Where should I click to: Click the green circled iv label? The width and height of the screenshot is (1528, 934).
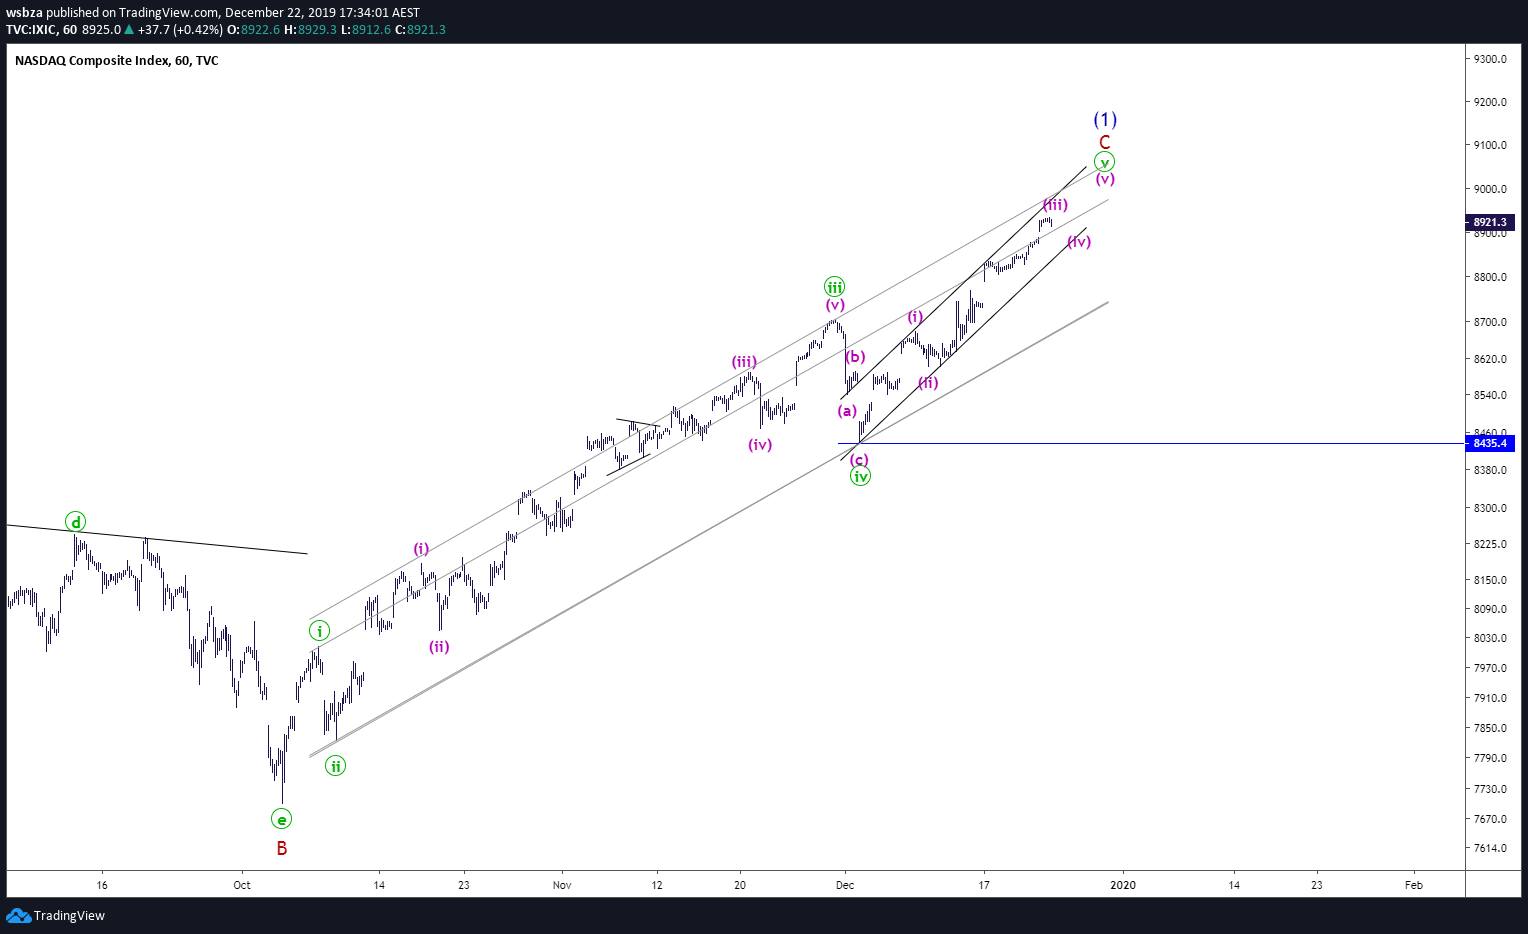(x=861, y=476)
